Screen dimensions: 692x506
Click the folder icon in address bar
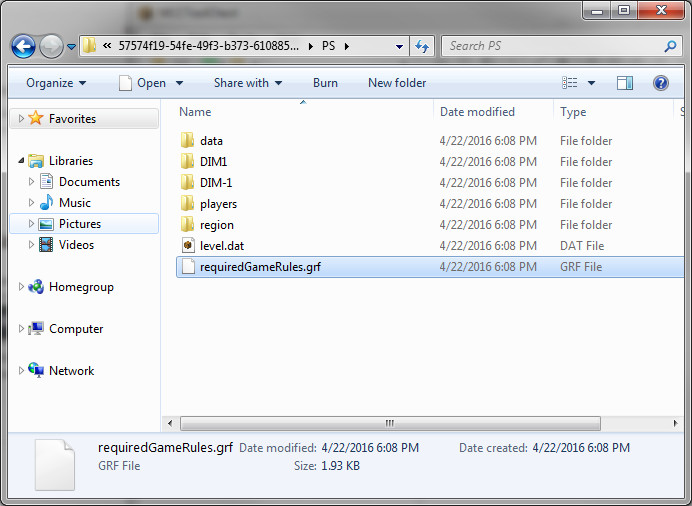(90, 45)
